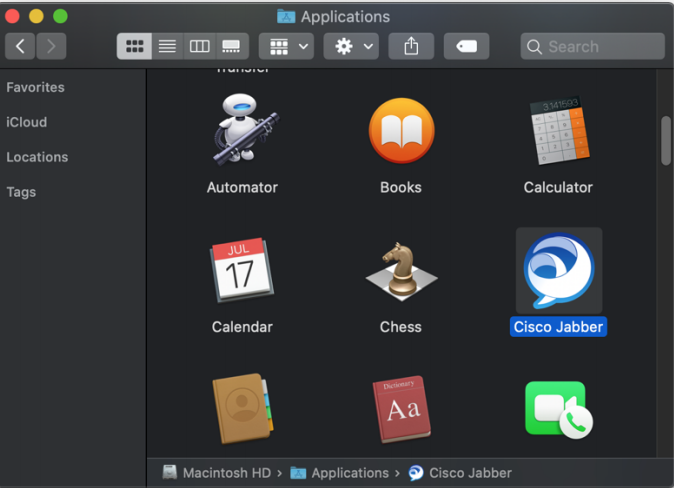Select the Cisco Jabber app icon
This screenshot has height=488, width=674.
coord(559,270)
